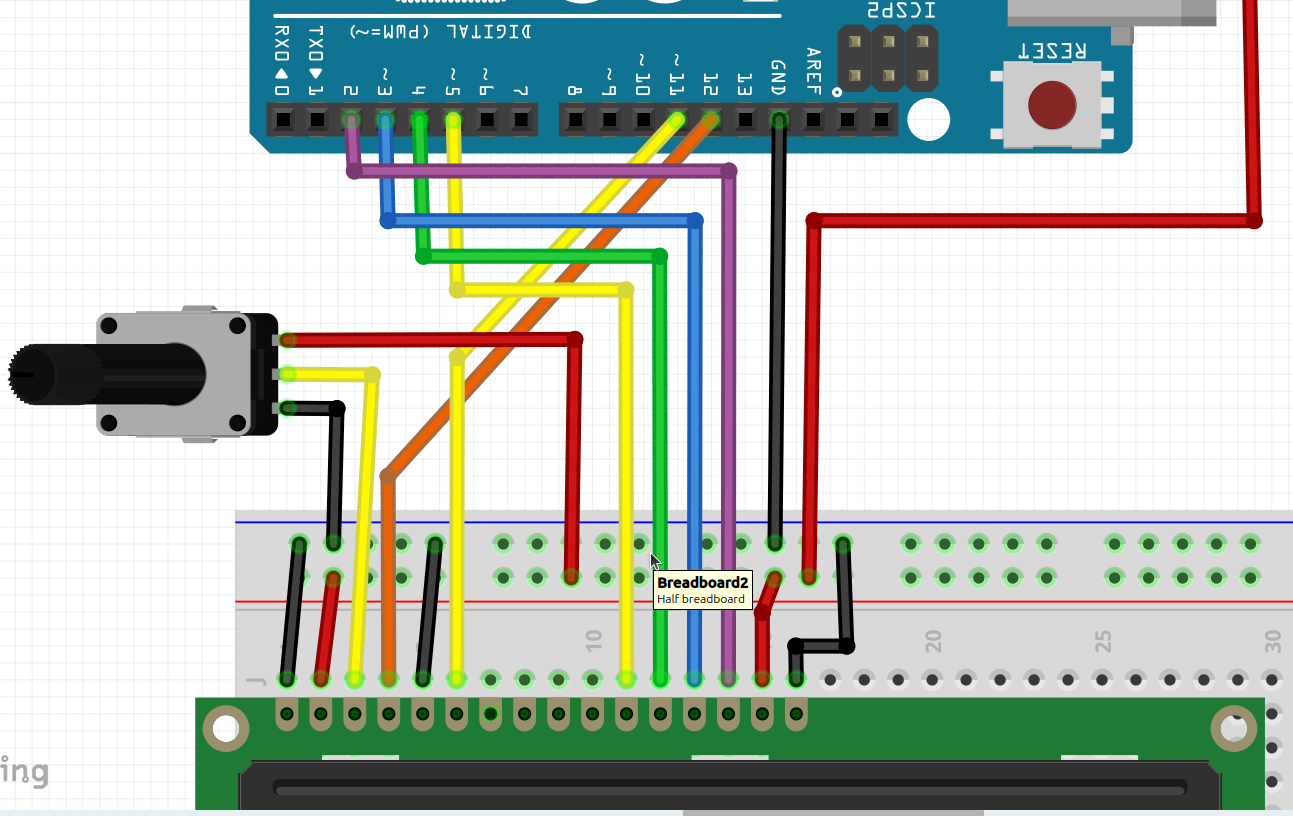Click the black wire from Arduino GND

pyautogui.click(x=777, y=330)
